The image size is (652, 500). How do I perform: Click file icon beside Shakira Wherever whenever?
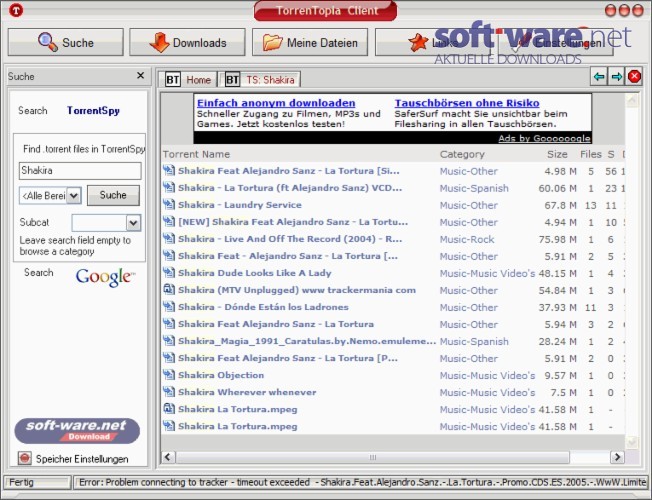click(x=168, y=391)
